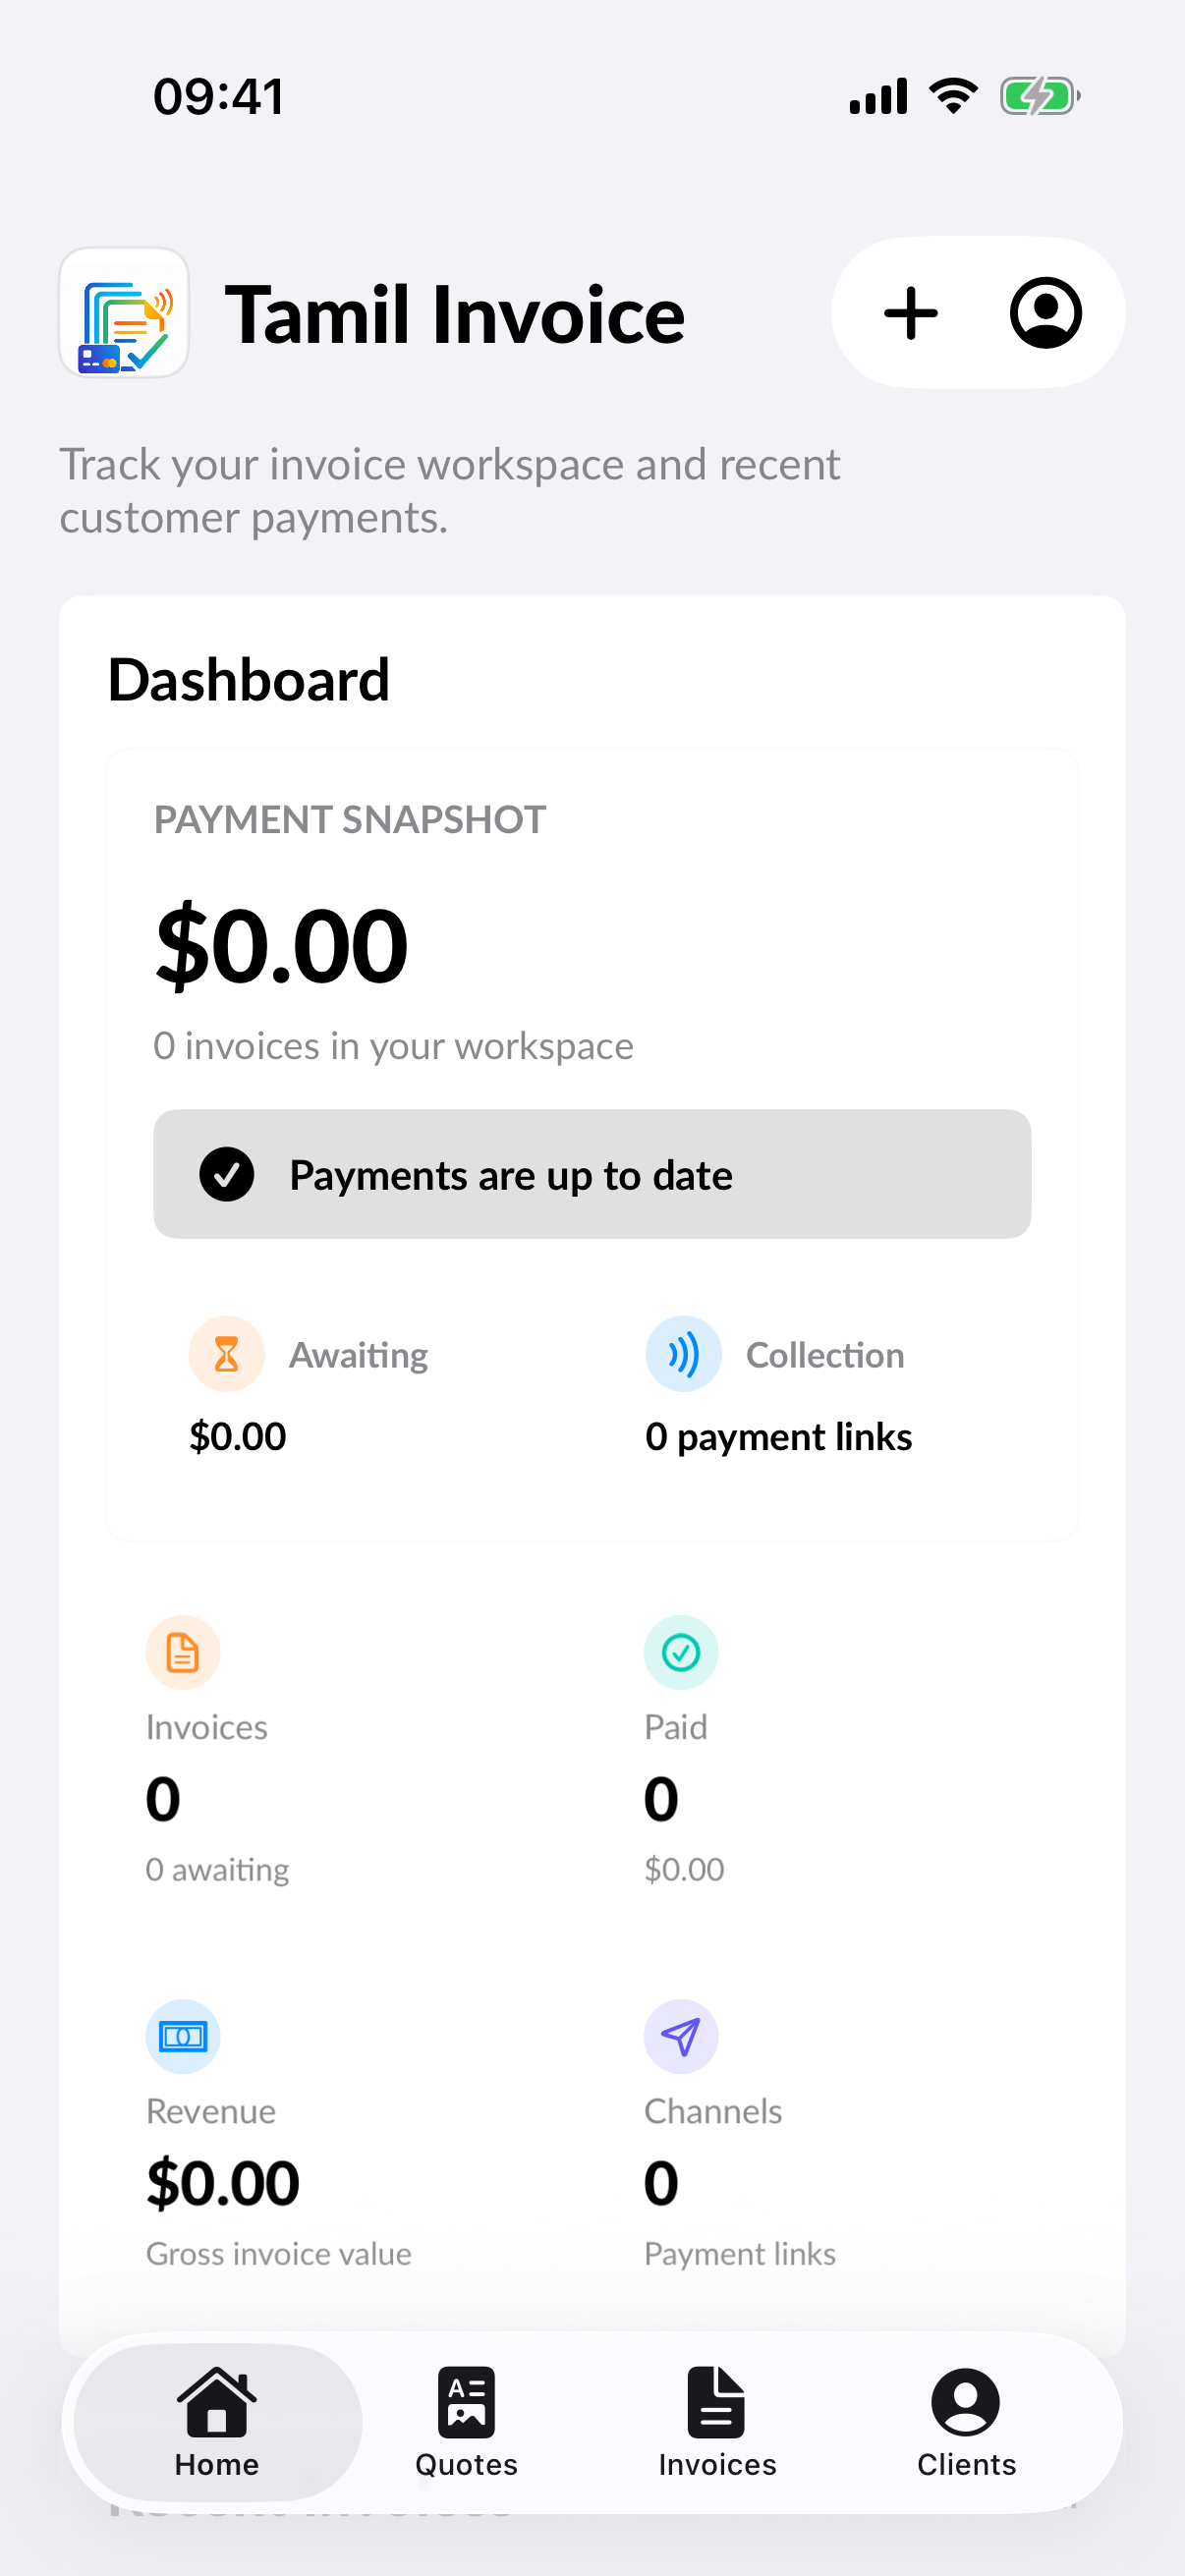Open the orange Invoices document icon
Screen dimensions: 1185x2576
pos(183,1652)
